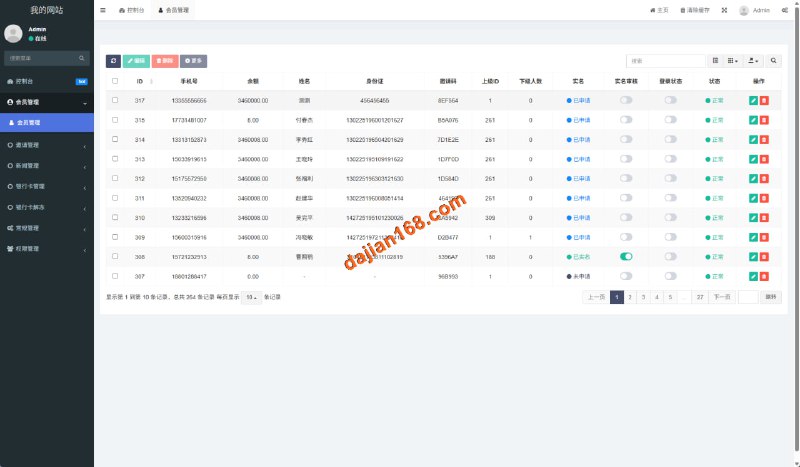The width and height of the screenshot is (800, 467).
Task: Switch to the 控制台 tab
Action: coord(131,9)
